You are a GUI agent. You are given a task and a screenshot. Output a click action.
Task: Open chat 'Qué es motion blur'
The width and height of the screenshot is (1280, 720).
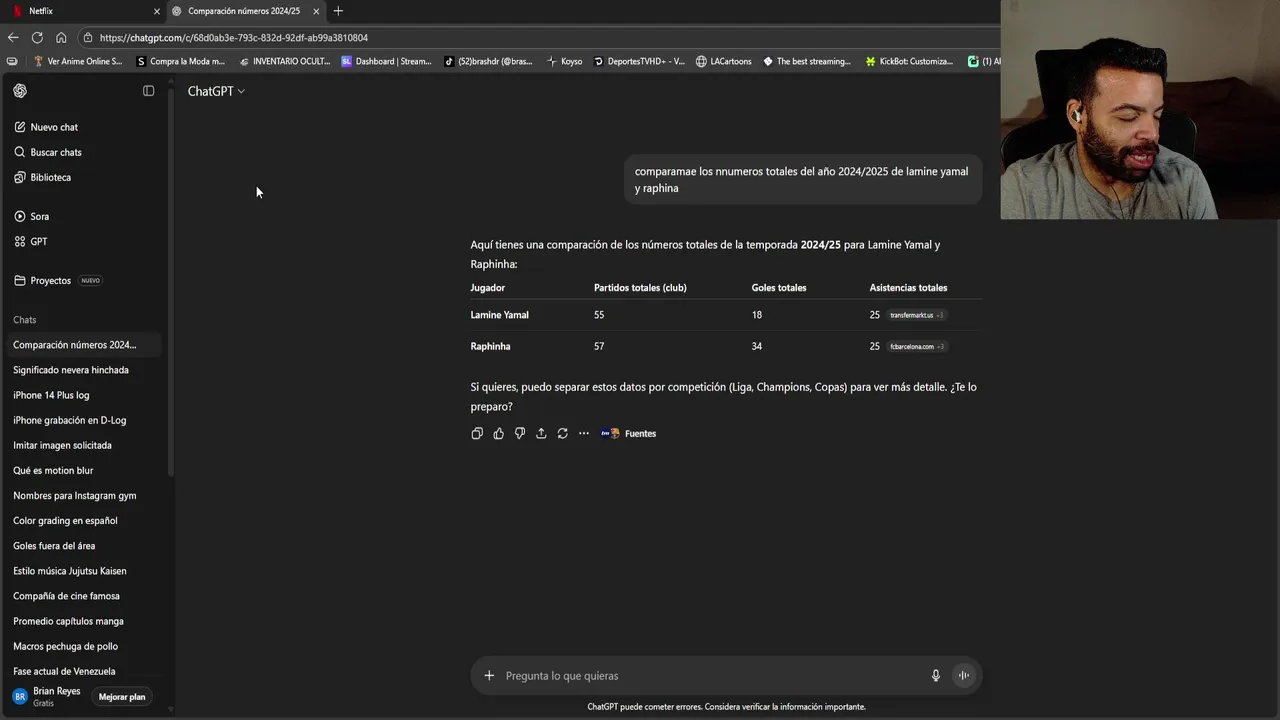[x=53, y=470]
